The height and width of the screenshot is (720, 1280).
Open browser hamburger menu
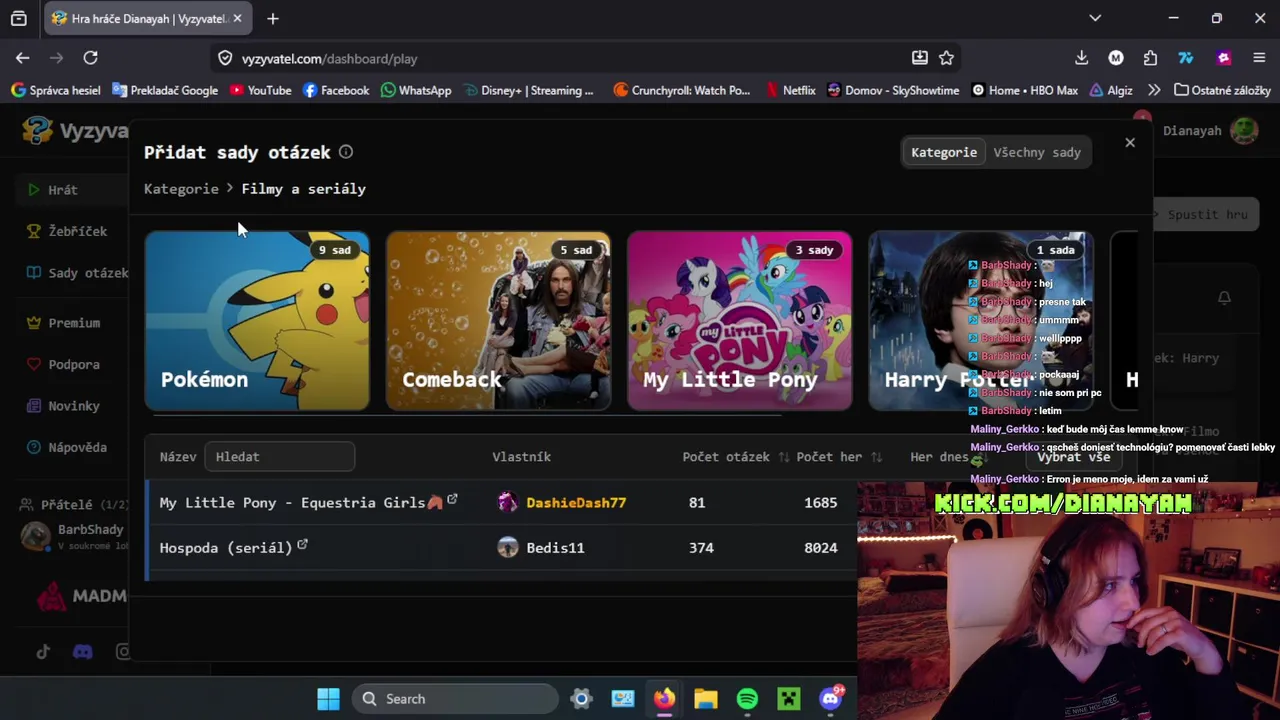point(1259,58)
